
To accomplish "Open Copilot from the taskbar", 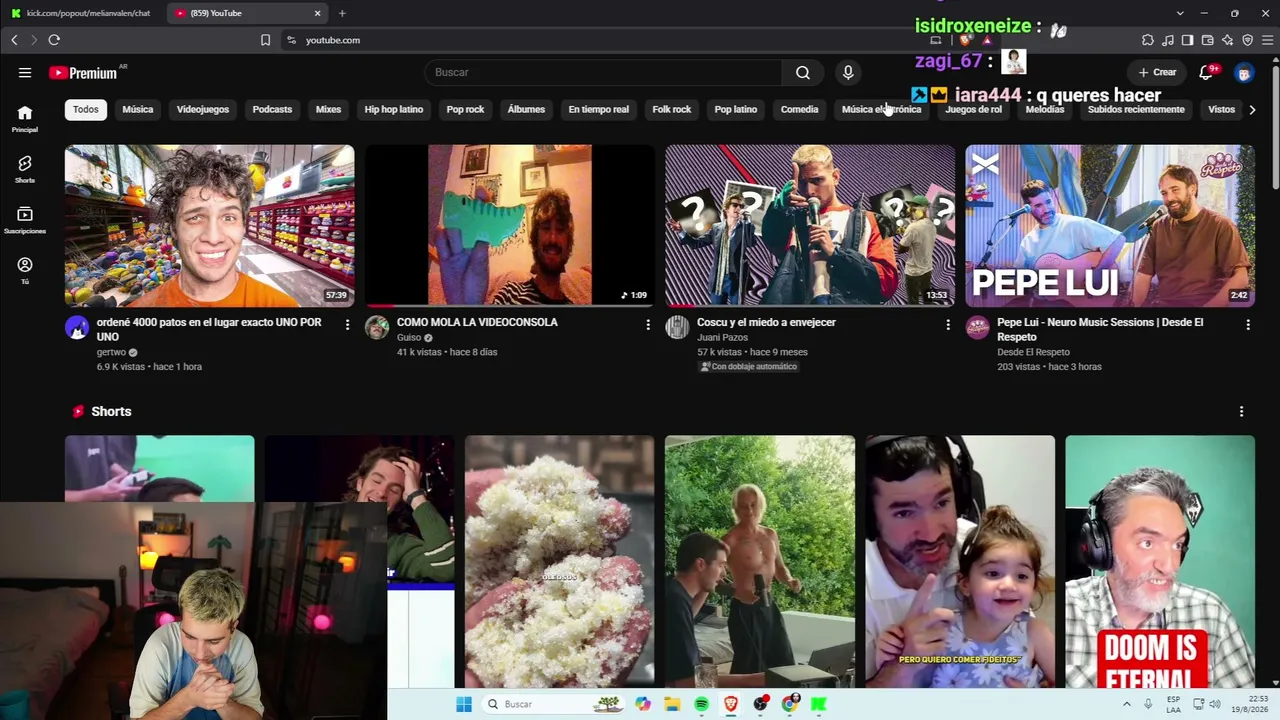I will (643, 704).
